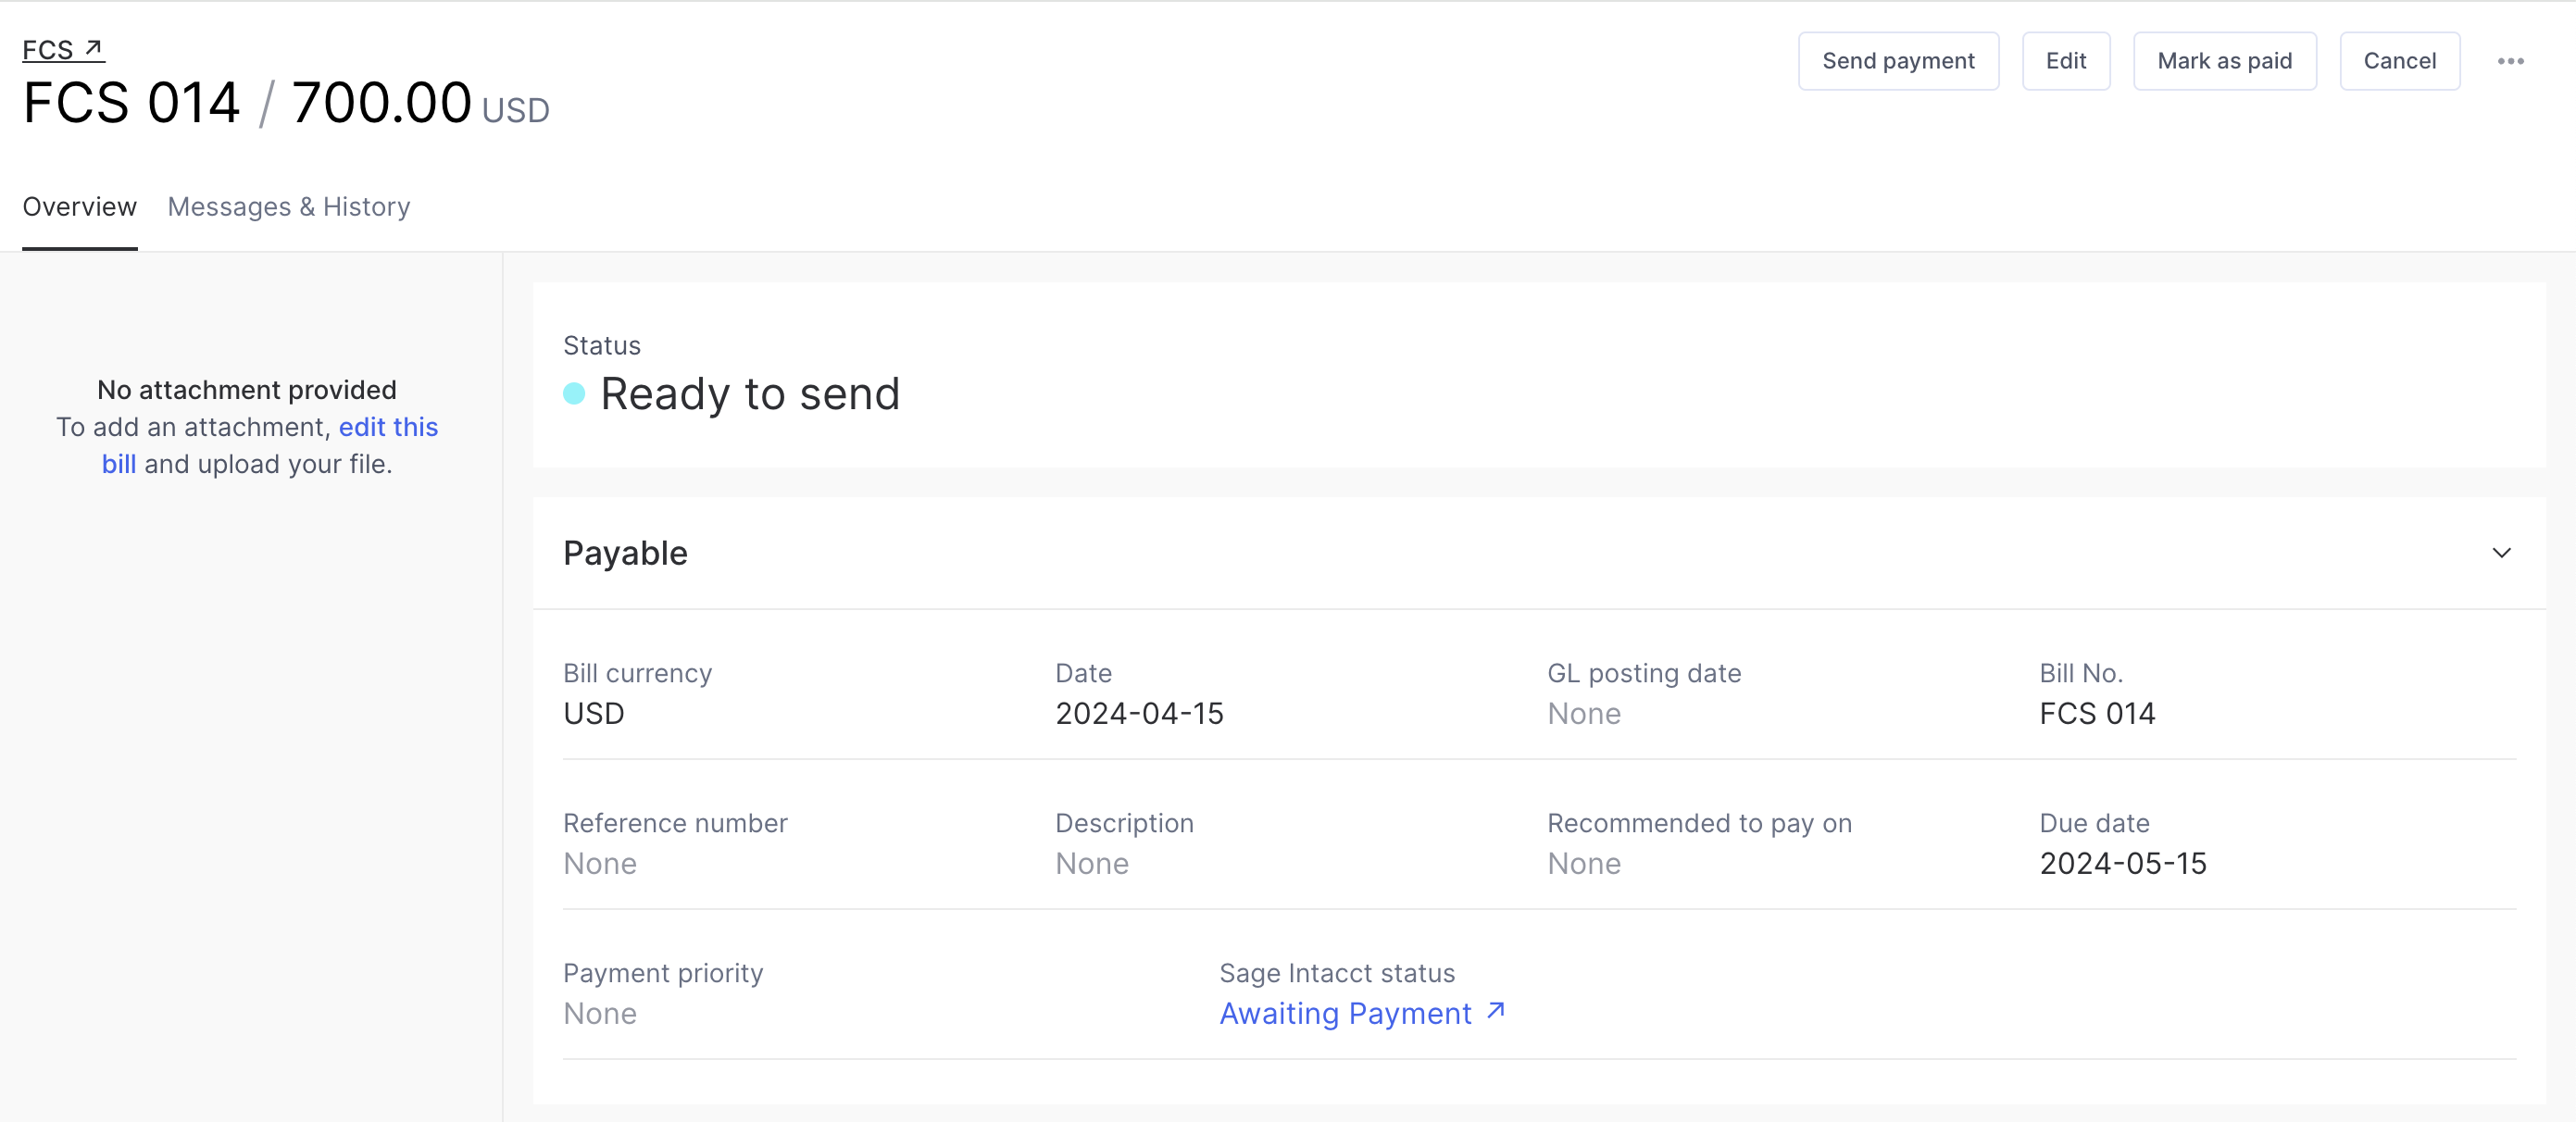
Task: Open the FCS vendor link
Action: click(63, 49)
